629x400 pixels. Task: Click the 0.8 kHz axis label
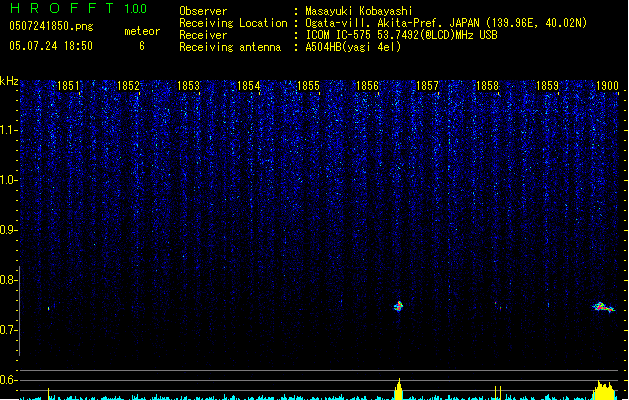click(8, 280)
